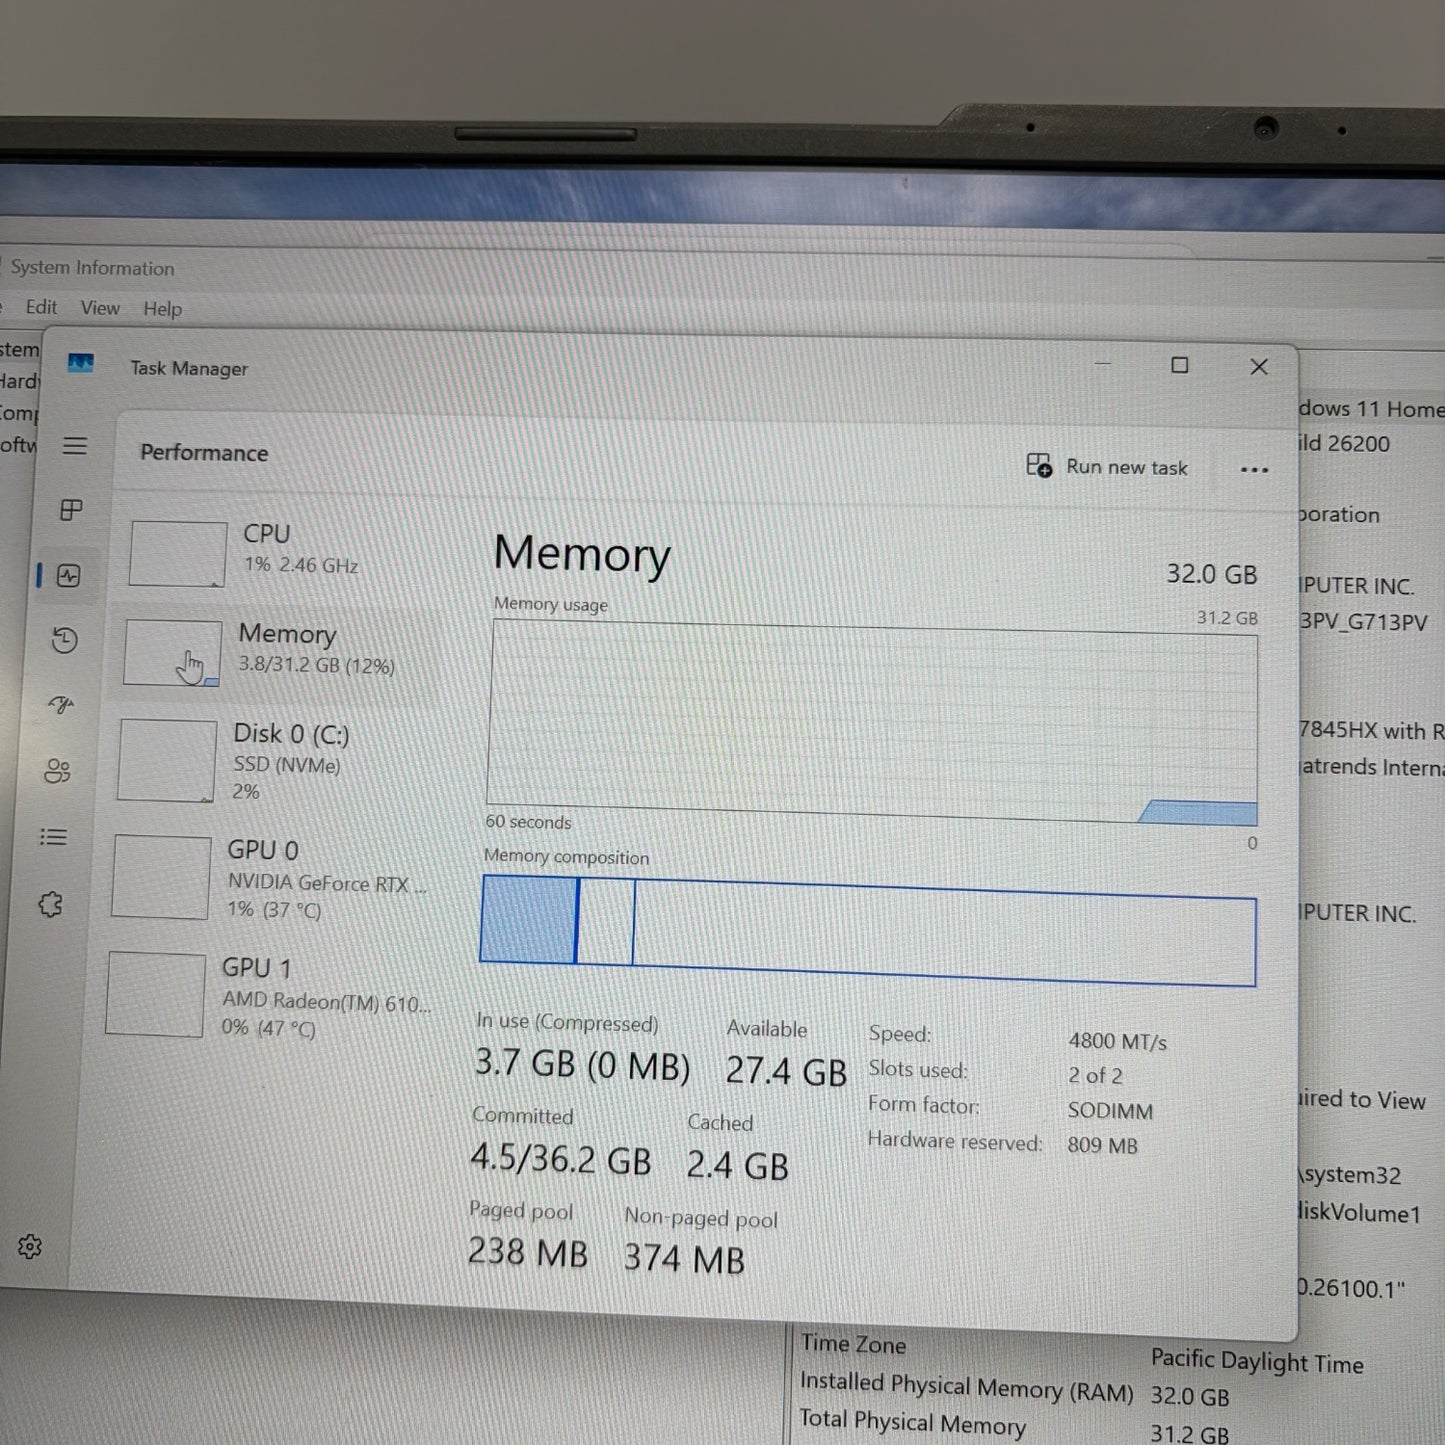The image size is (1445, 1445).
Task: Open the App history sidebar icon
Action: 65,640
